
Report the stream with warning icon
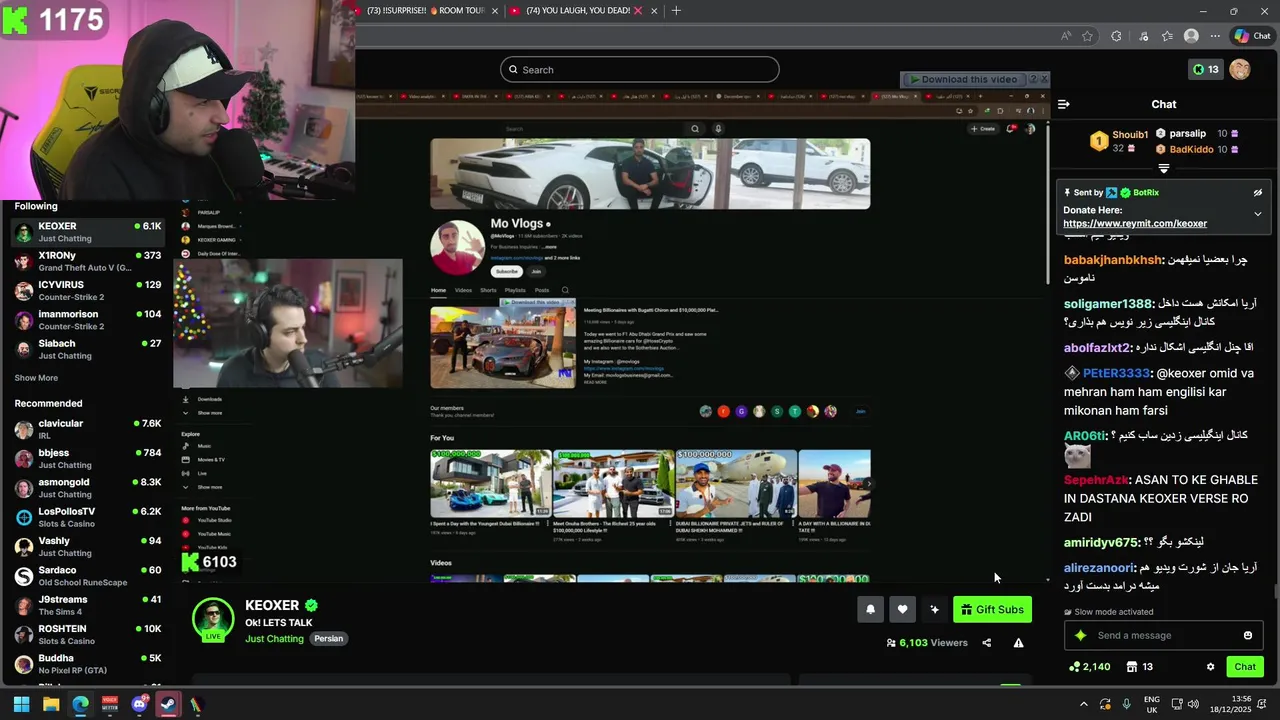point(1018,643)
